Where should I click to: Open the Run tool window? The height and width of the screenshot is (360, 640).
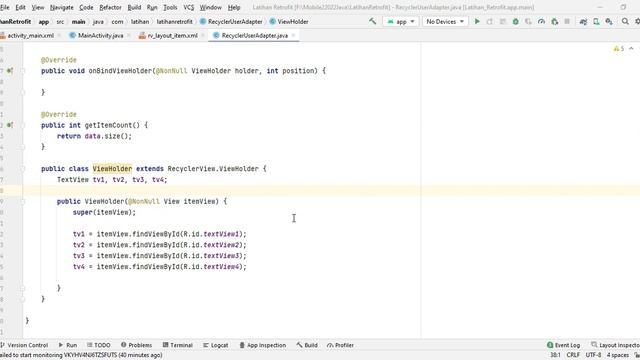tap(68, 345)
